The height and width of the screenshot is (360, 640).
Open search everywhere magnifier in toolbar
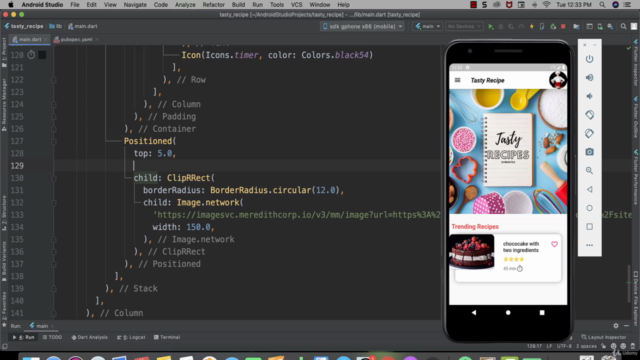click(623, 27)
